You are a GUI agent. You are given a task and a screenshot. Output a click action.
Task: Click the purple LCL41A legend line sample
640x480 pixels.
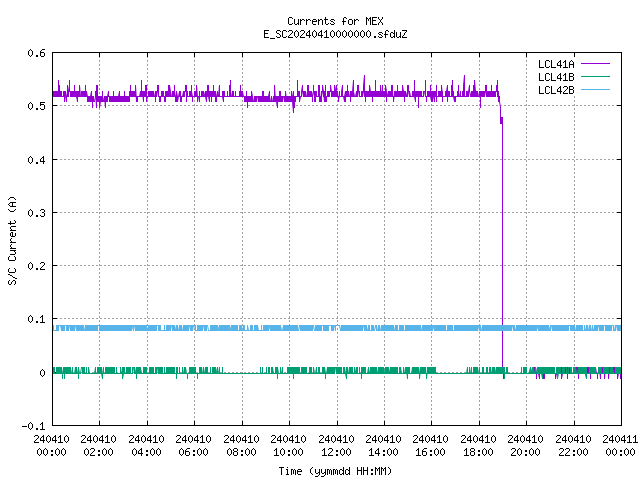(x=595, y=64)
